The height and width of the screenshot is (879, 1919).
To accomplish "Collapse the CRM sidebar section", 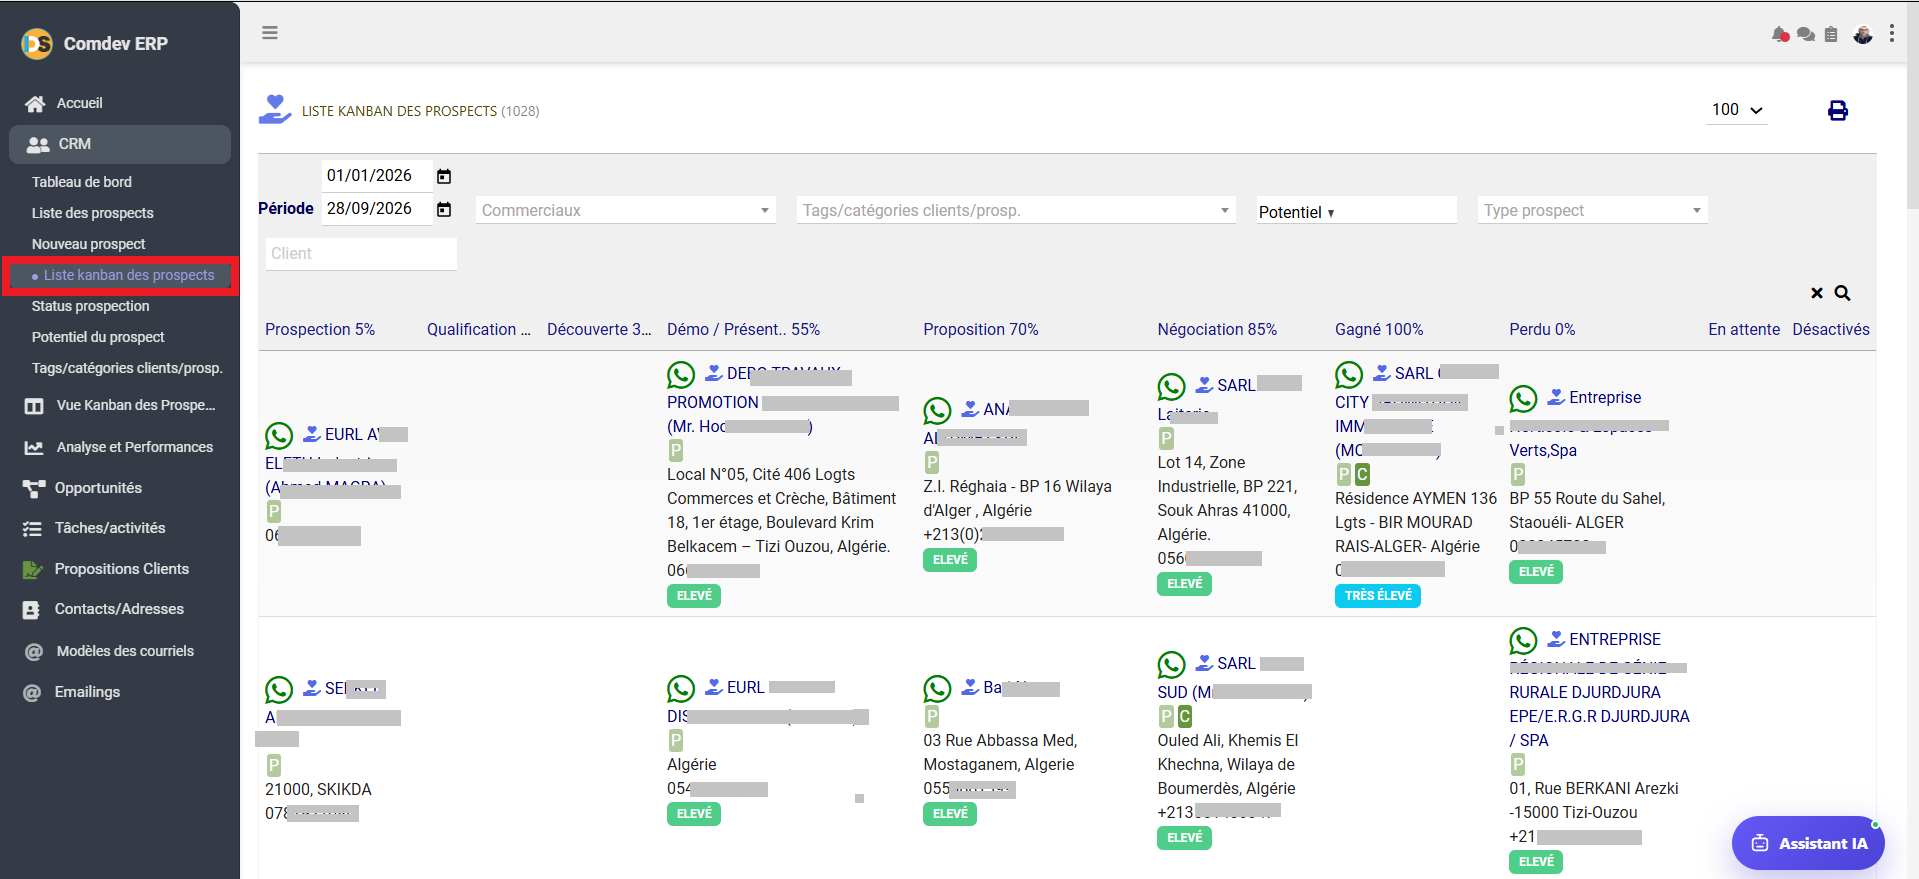I will click(120, 144).
